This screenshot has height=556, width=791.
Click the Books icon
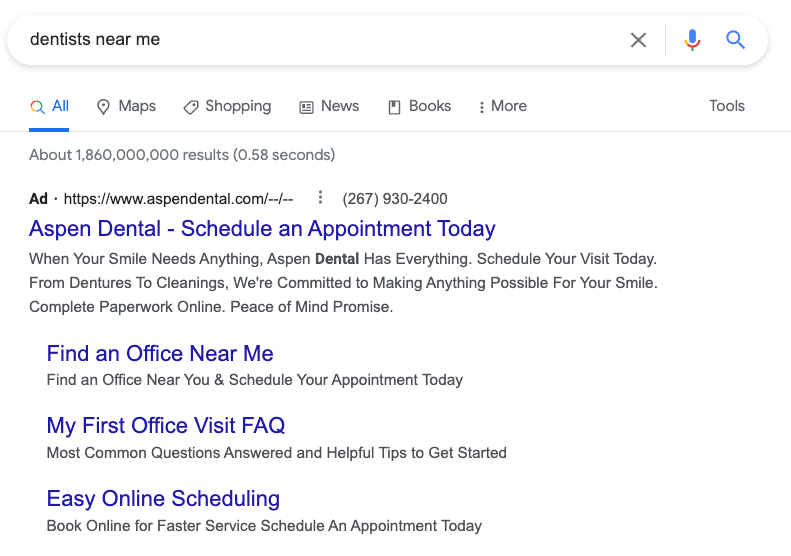pyautogui.click(x=394, y=107)
